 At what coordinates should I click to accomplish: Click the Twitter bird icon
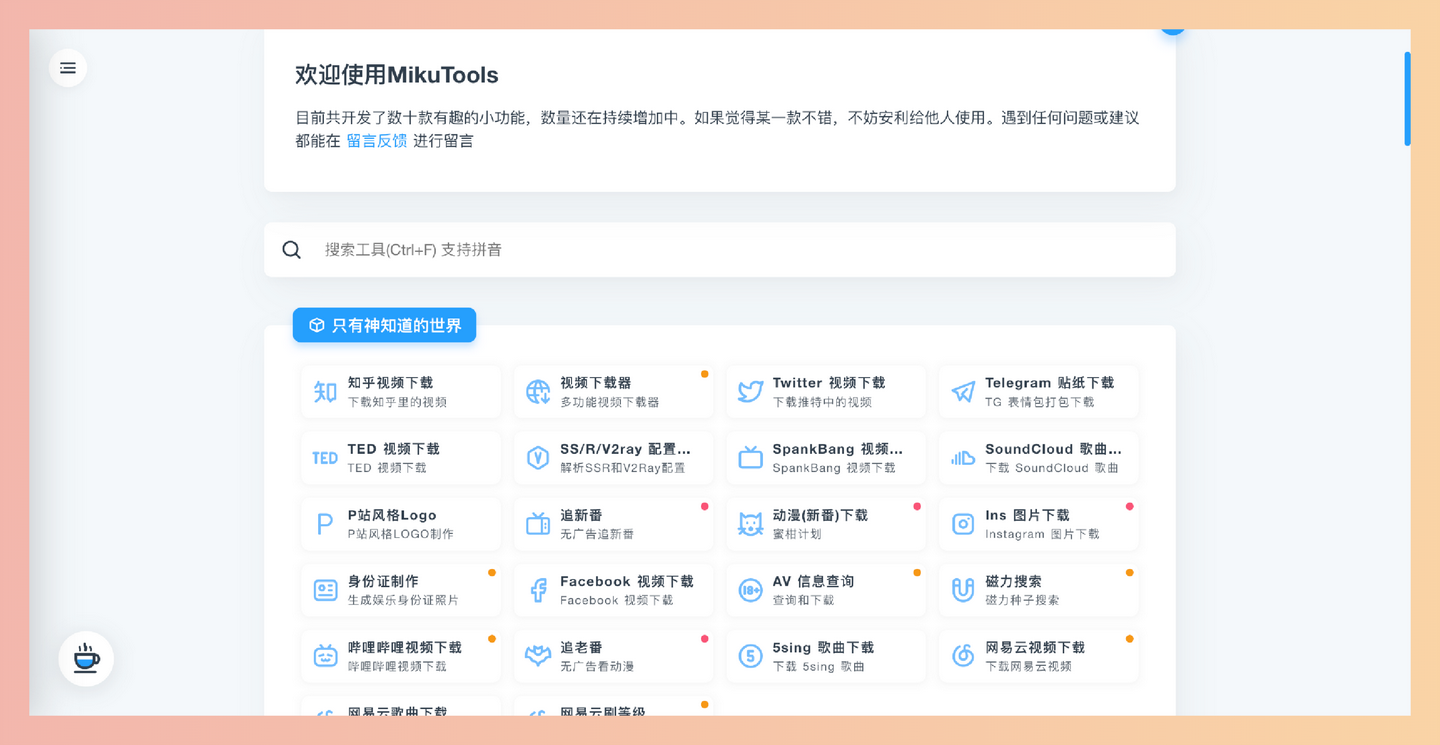751,391
